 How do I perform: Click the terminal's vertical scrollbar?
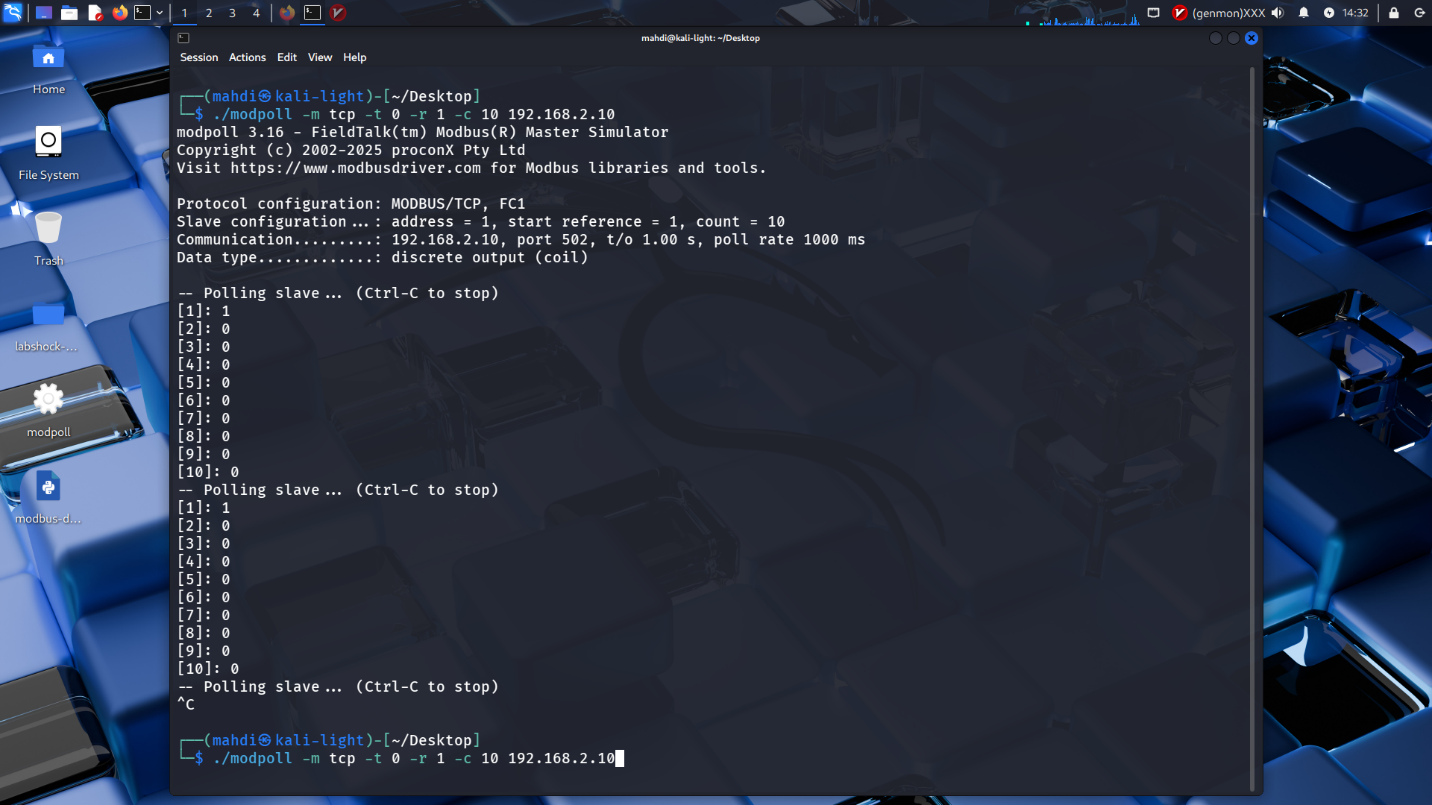click(x=1252, y=400)
